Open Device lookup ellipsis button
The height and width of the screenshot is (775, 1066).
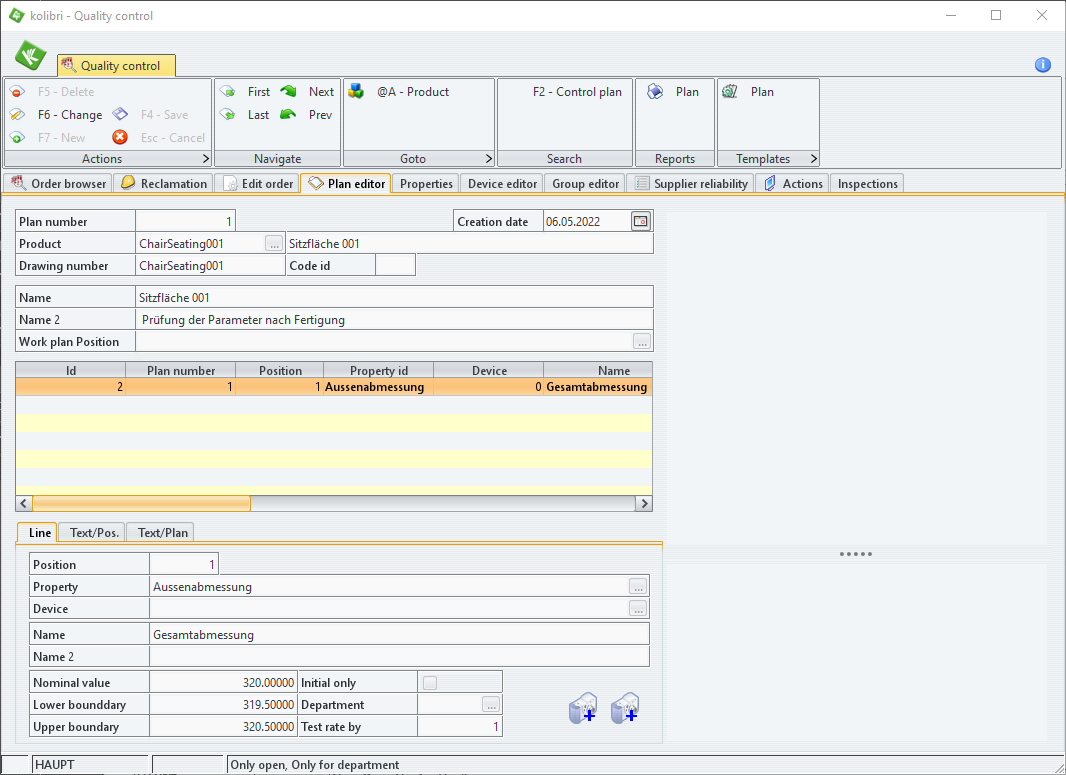point(638,608)
